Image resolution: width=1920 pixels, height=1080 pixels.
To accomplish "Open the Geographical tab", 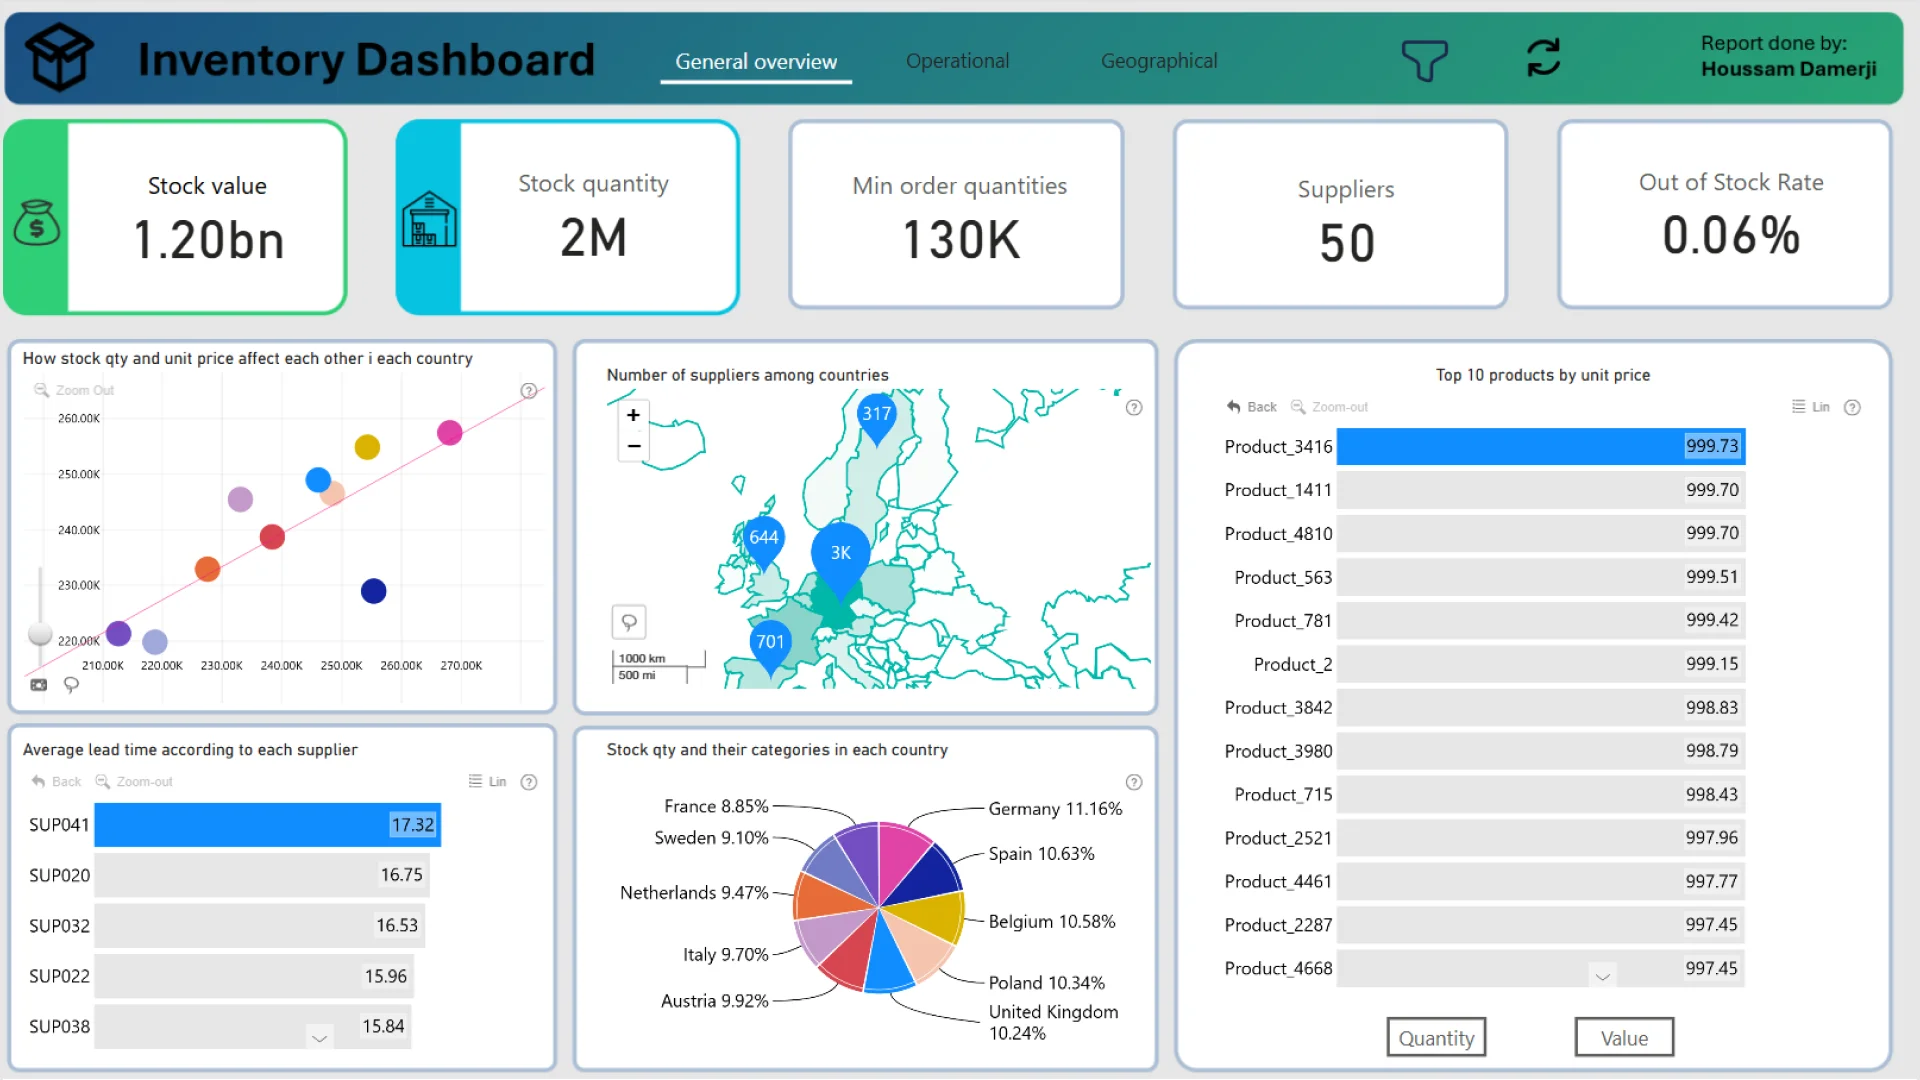I will pyautogui.click(x=1158, y=61).
